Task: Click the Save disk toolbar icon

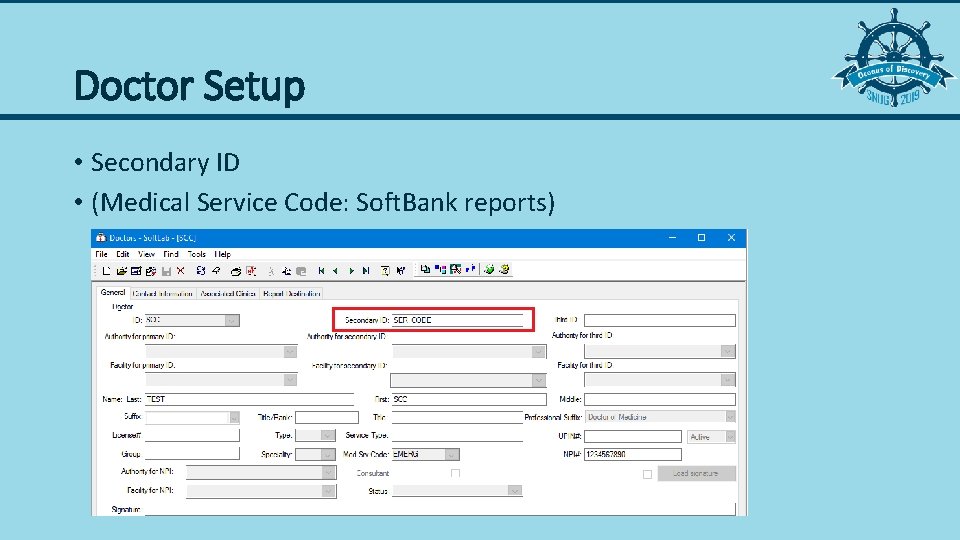Action: click(166, 271)
